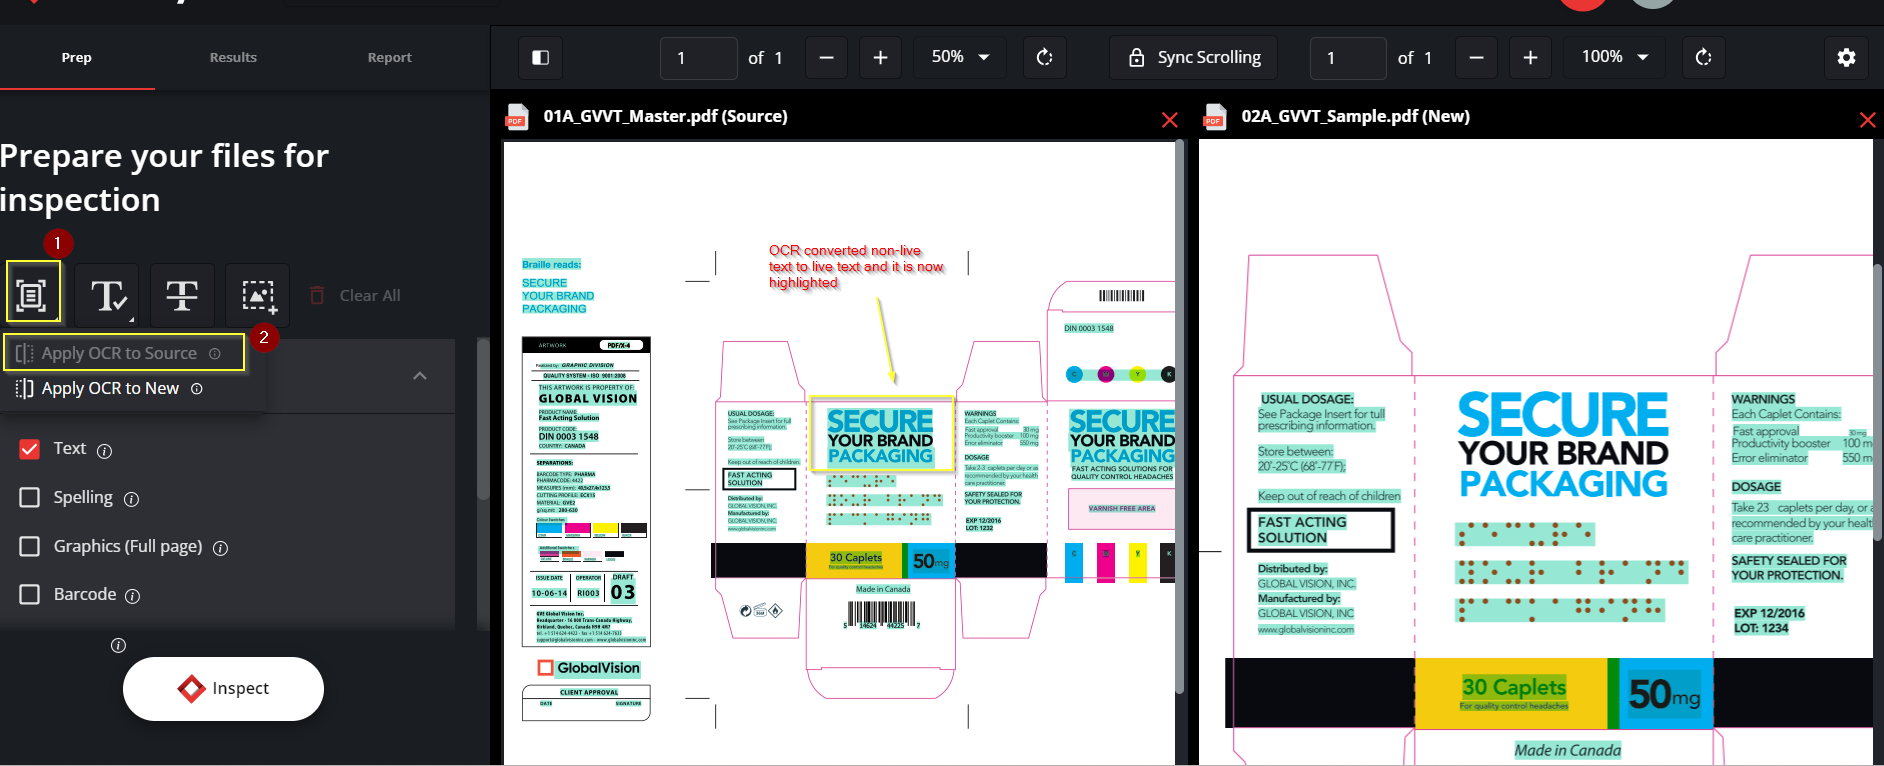1884x766 pixels.
Task: Select the strikethrough text tool icon
Action: click(x=182, y=295)
